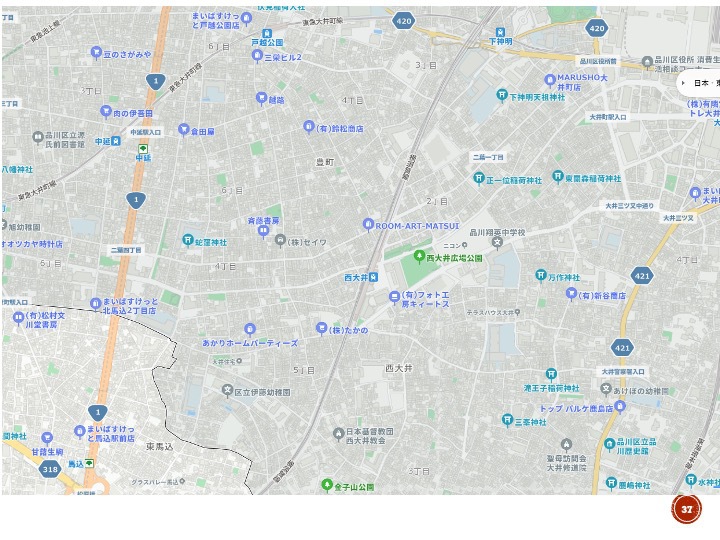Select the 西大井広場公園 park marker
The width and height of the screenshot is (720, 540).
tap(419, 256)
